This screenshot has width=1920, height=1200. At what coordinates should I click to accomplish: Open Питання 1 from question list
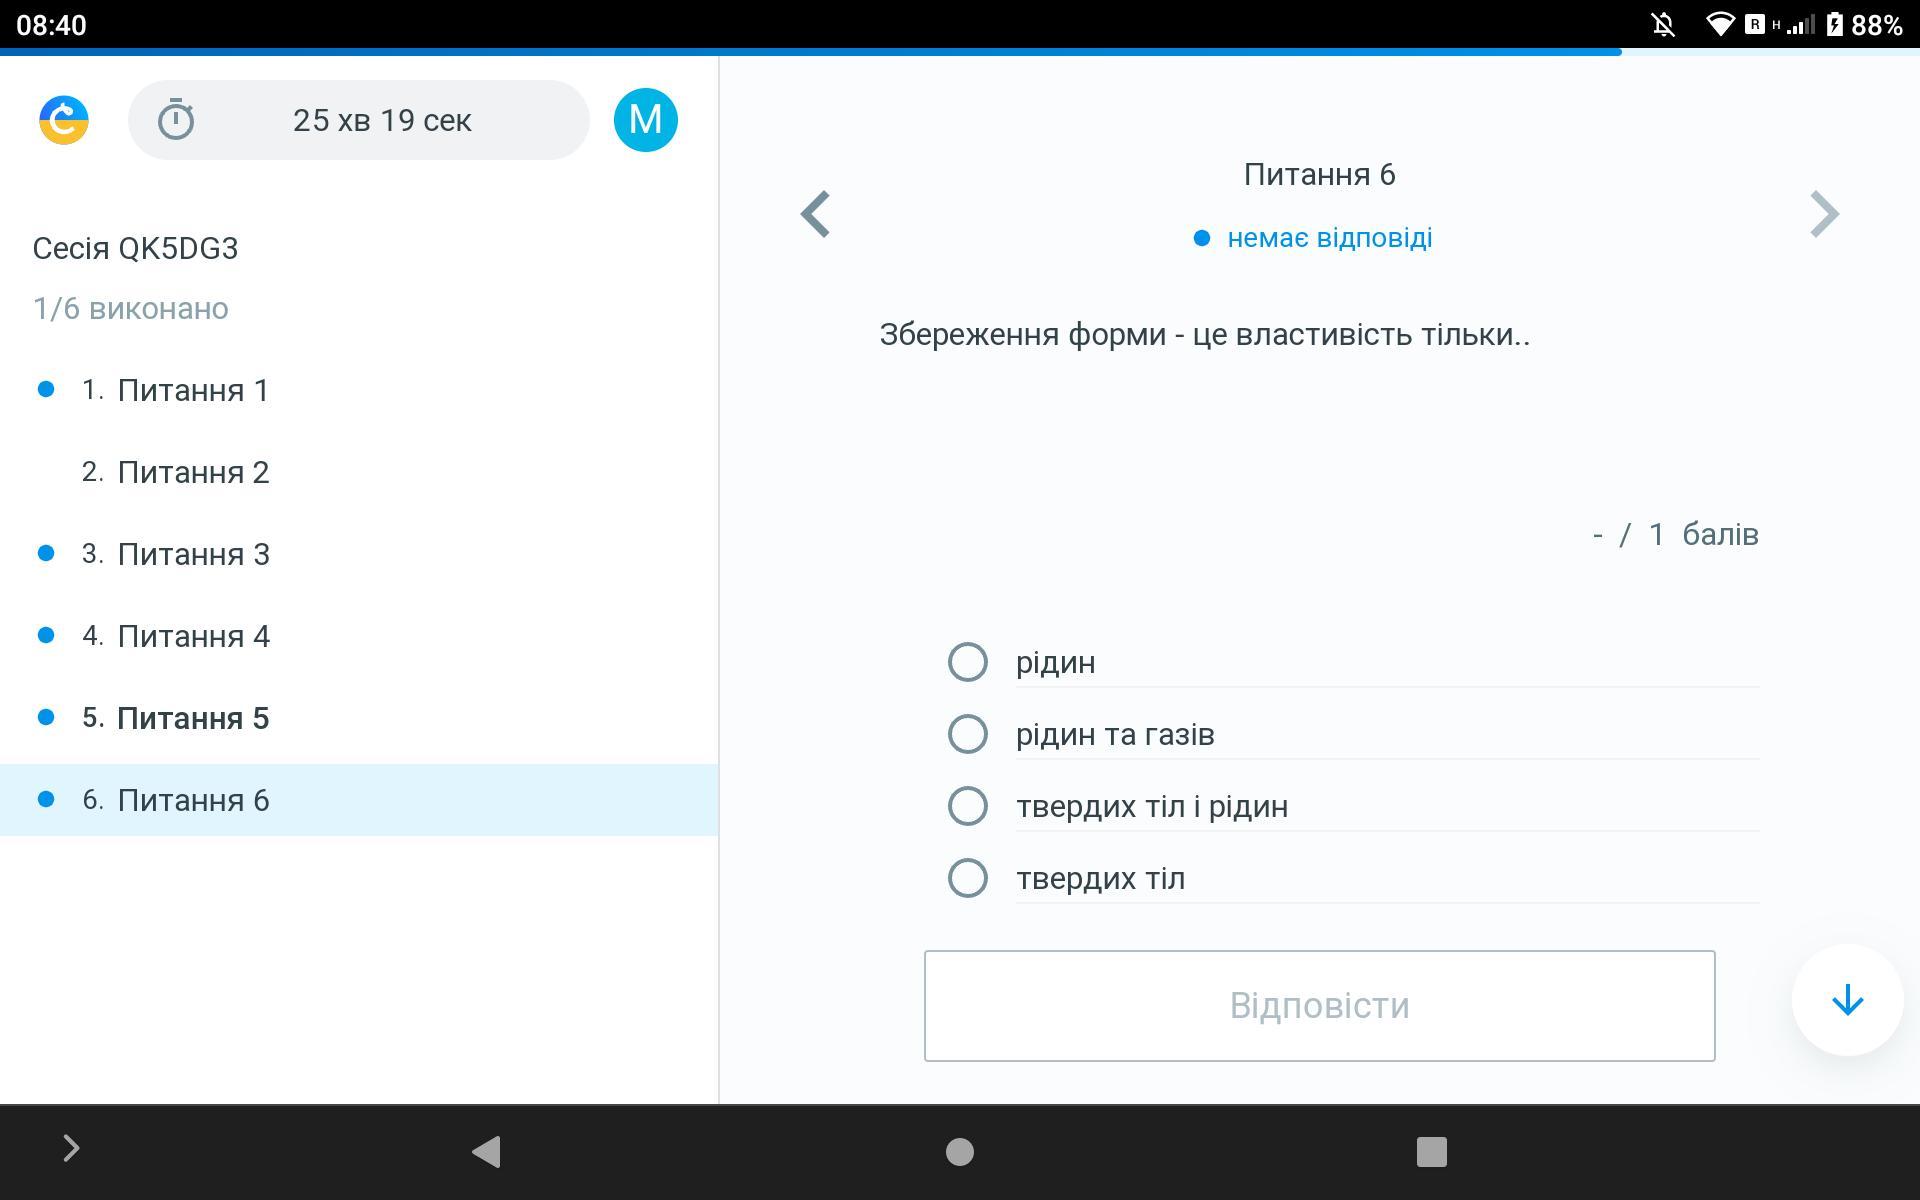pyautogui.click(x=193, y=390)
